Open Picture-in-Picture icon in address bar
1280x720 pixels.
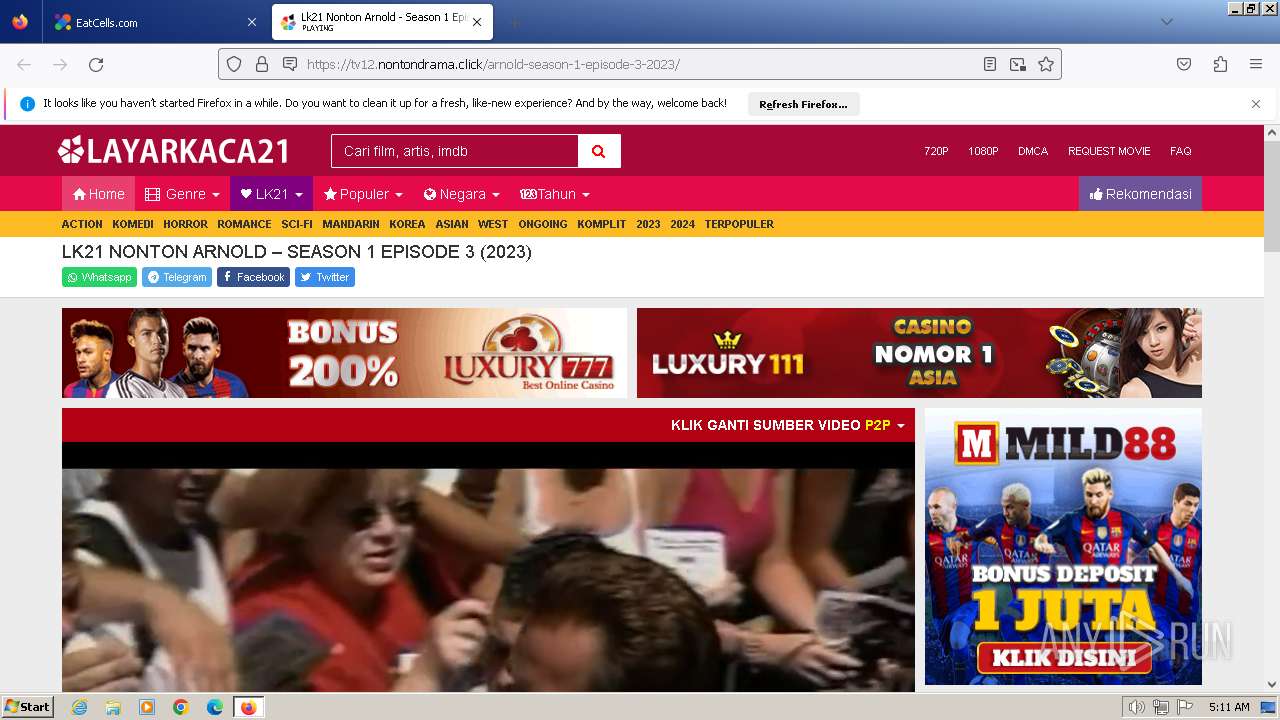point(1018,64)
